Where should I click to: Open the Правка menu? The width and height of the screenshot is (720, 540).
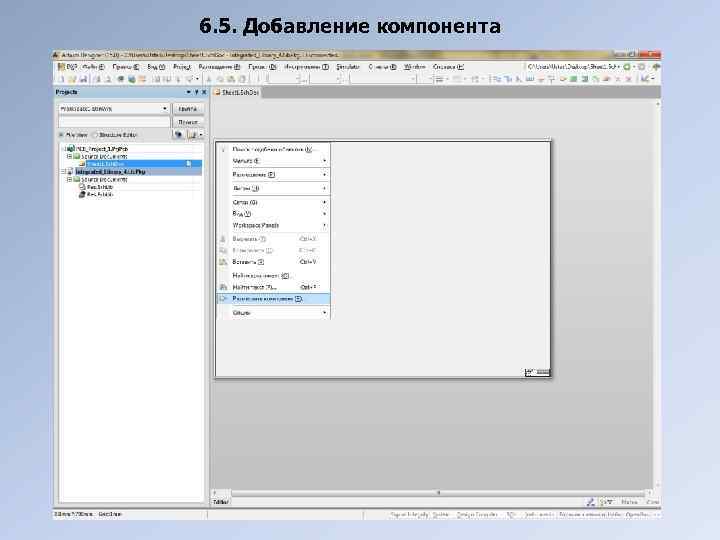(126, 67)
